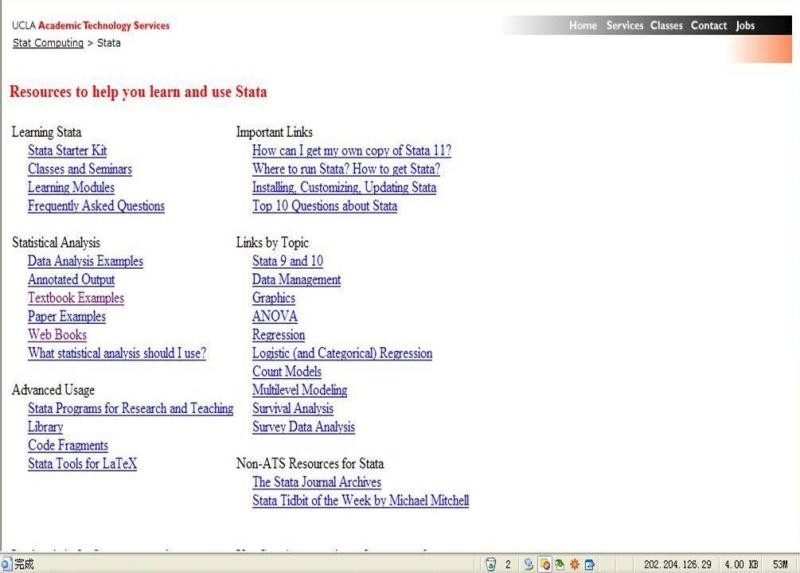The height and width of the screenshot is (573, 800).
Task: Open Where to run Stata link
Action: [346, 169]
